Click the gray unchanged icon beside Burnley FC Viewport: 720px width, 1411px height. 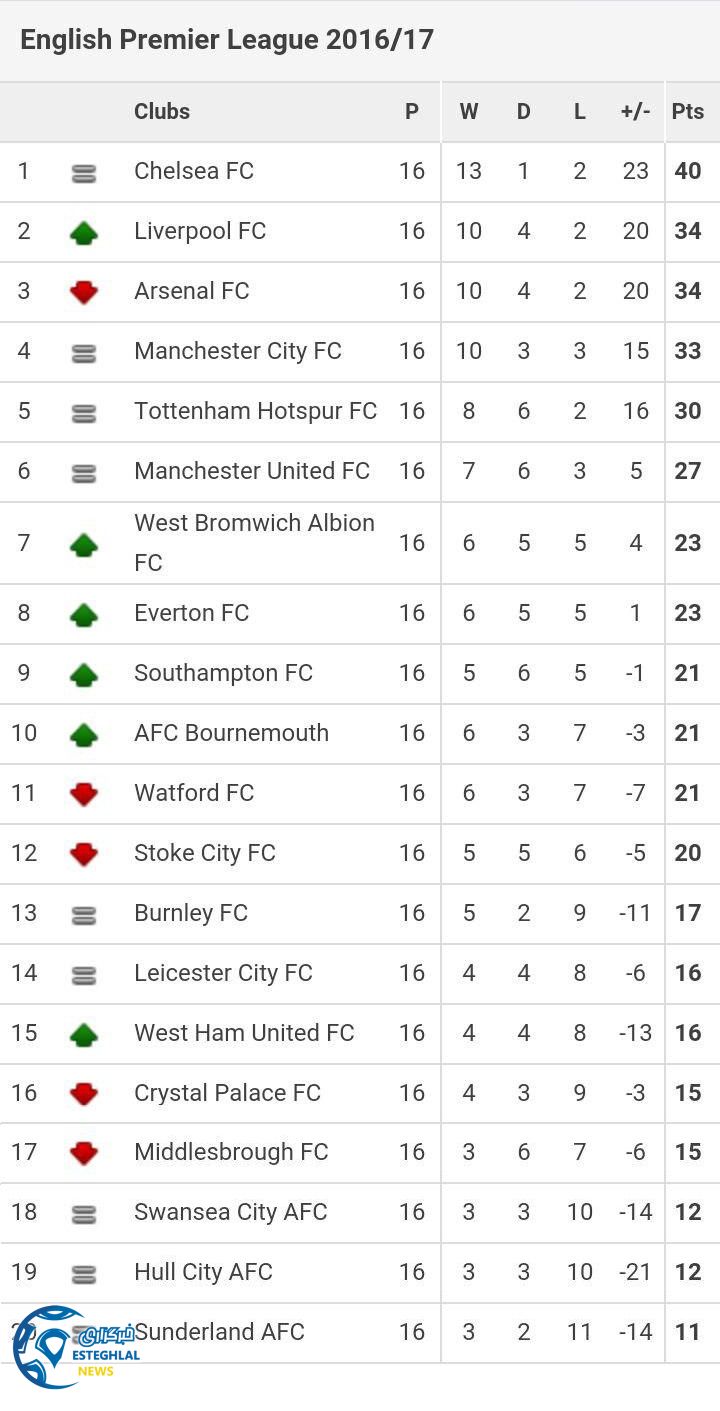pyautogui.click(x=84, y=914)
